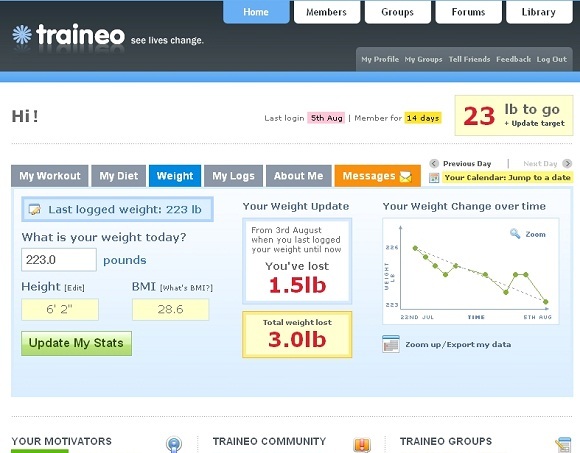Click the notepad icon next to Last logged weight
Viewport: 580px width, 453px height.
point(34,209)
